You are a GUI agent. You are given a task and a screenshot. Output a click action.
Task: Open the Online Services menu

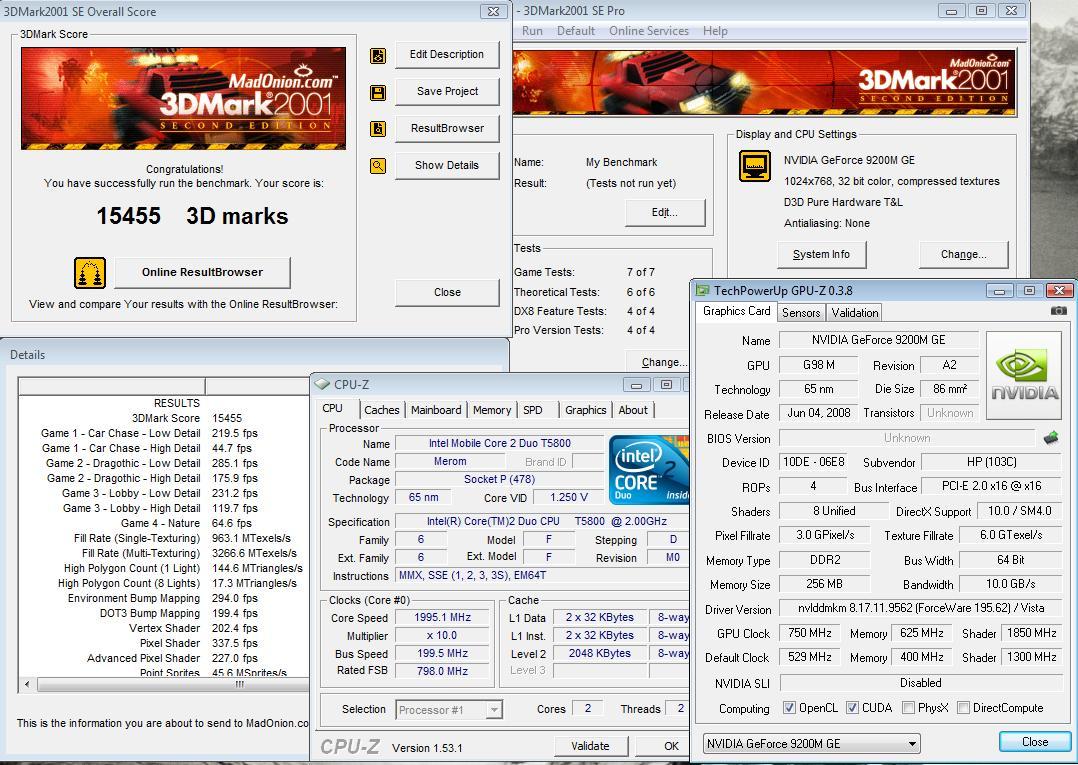point(649,31)
